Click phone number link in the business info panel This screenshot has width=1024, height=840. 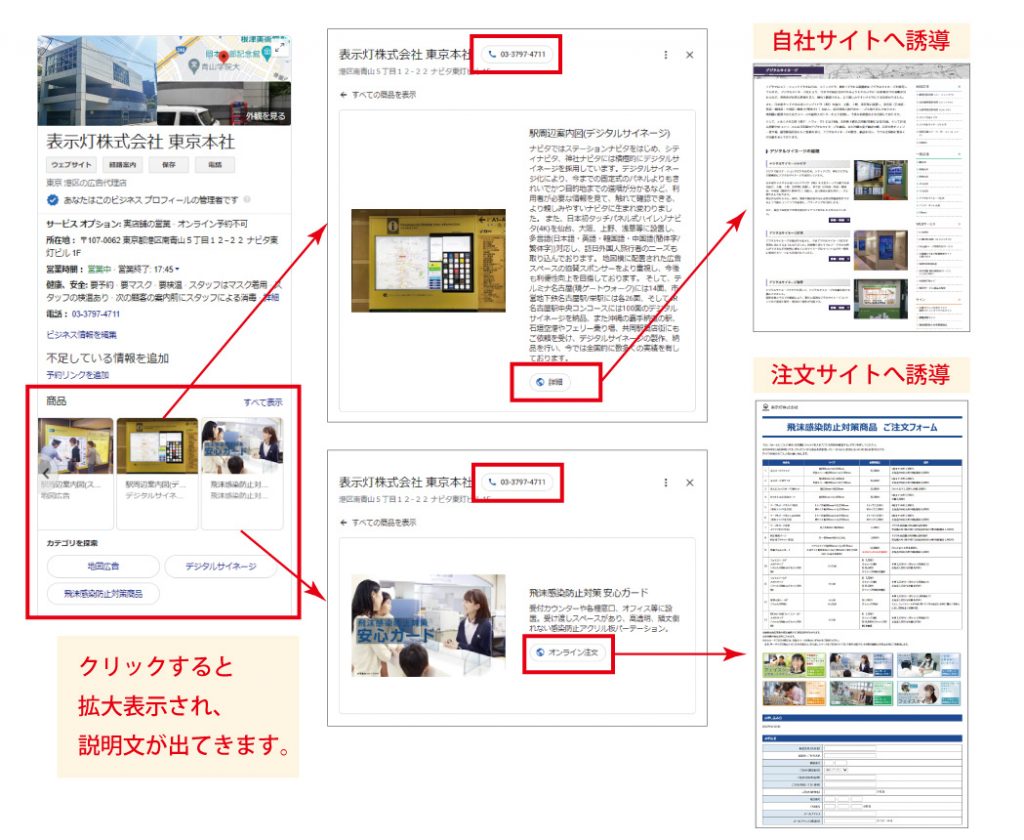pos(95,314)
